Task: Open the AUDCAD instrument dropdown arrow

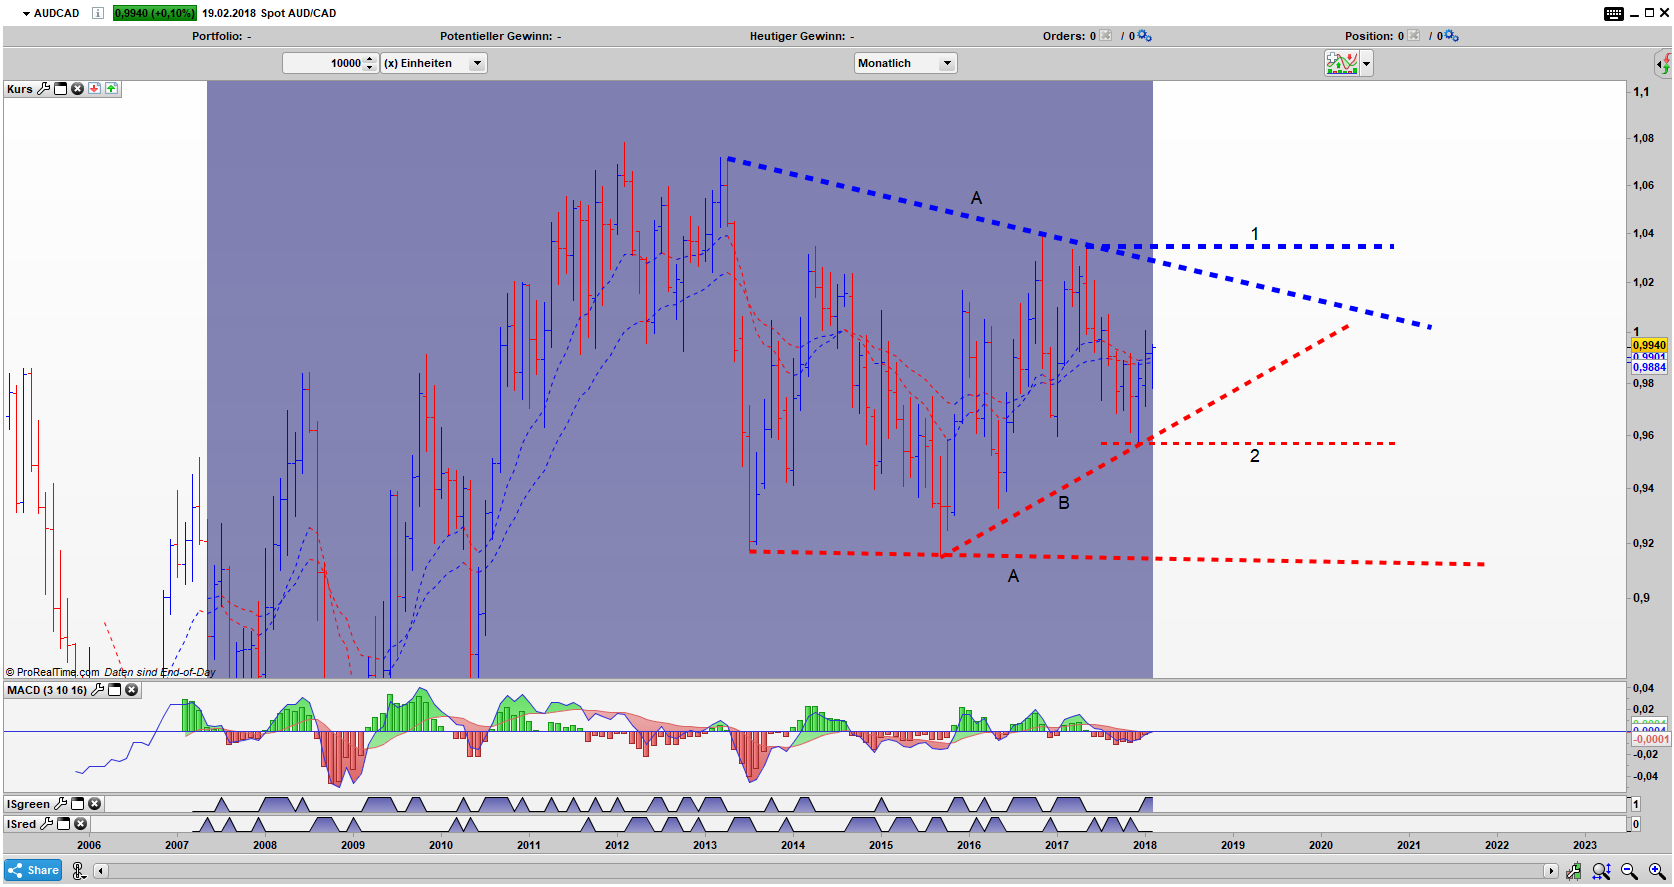Action: tap(26, 14)
